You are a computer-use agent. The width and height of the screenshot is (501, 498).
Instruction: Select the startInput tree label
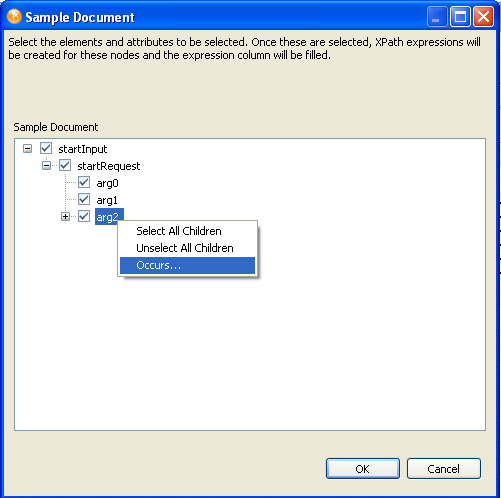83,149
